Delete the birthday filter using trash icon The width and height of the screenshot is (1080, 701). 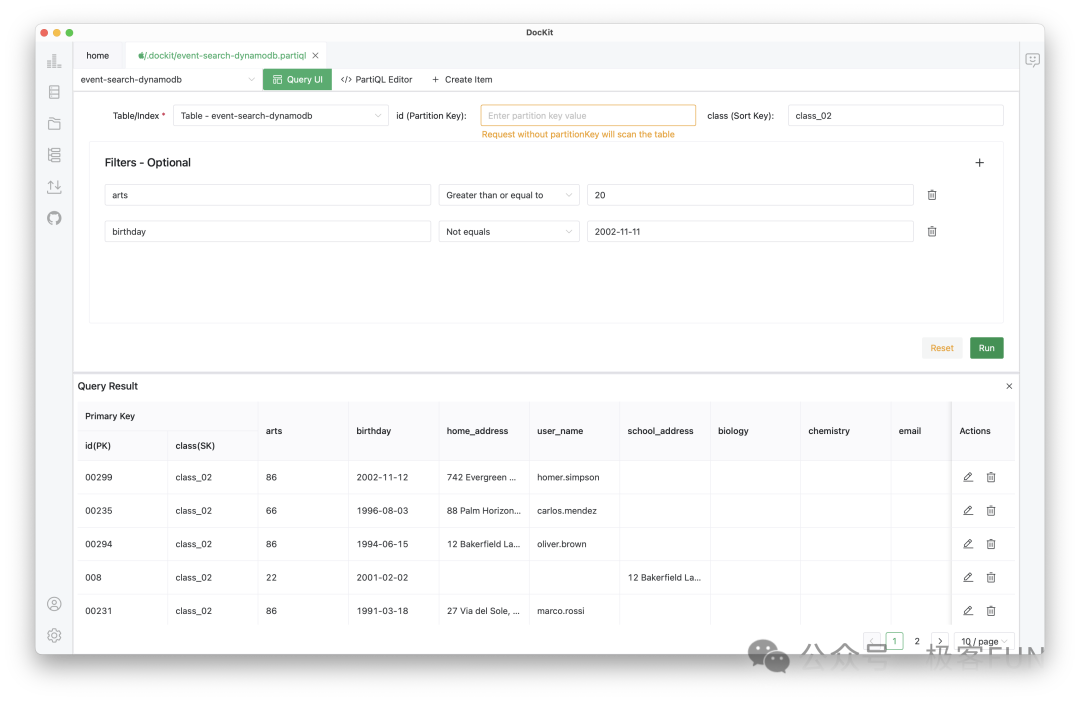pos(931,231)
